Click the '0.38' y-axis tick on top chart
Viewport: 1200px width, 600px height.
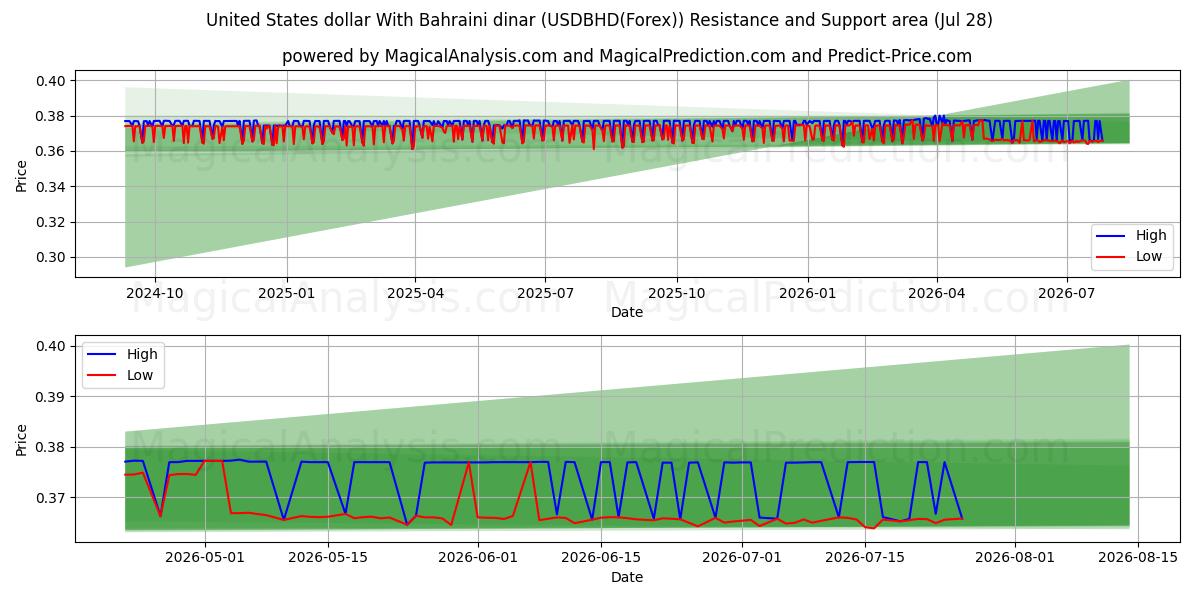click(52, 116)
